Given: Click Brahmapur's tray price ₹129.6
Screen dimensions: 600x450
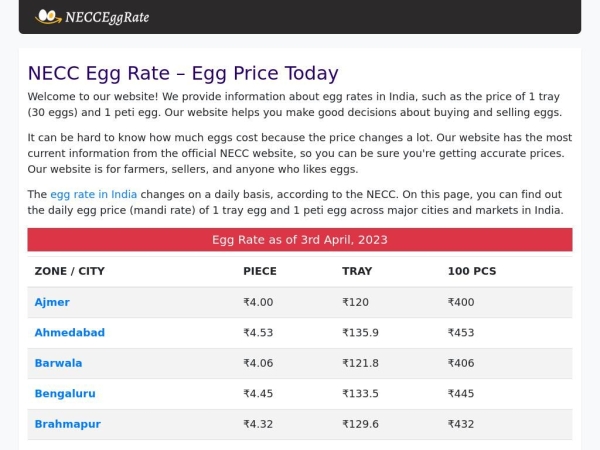Looking at the screenshot, I should (x=360, y=424).
